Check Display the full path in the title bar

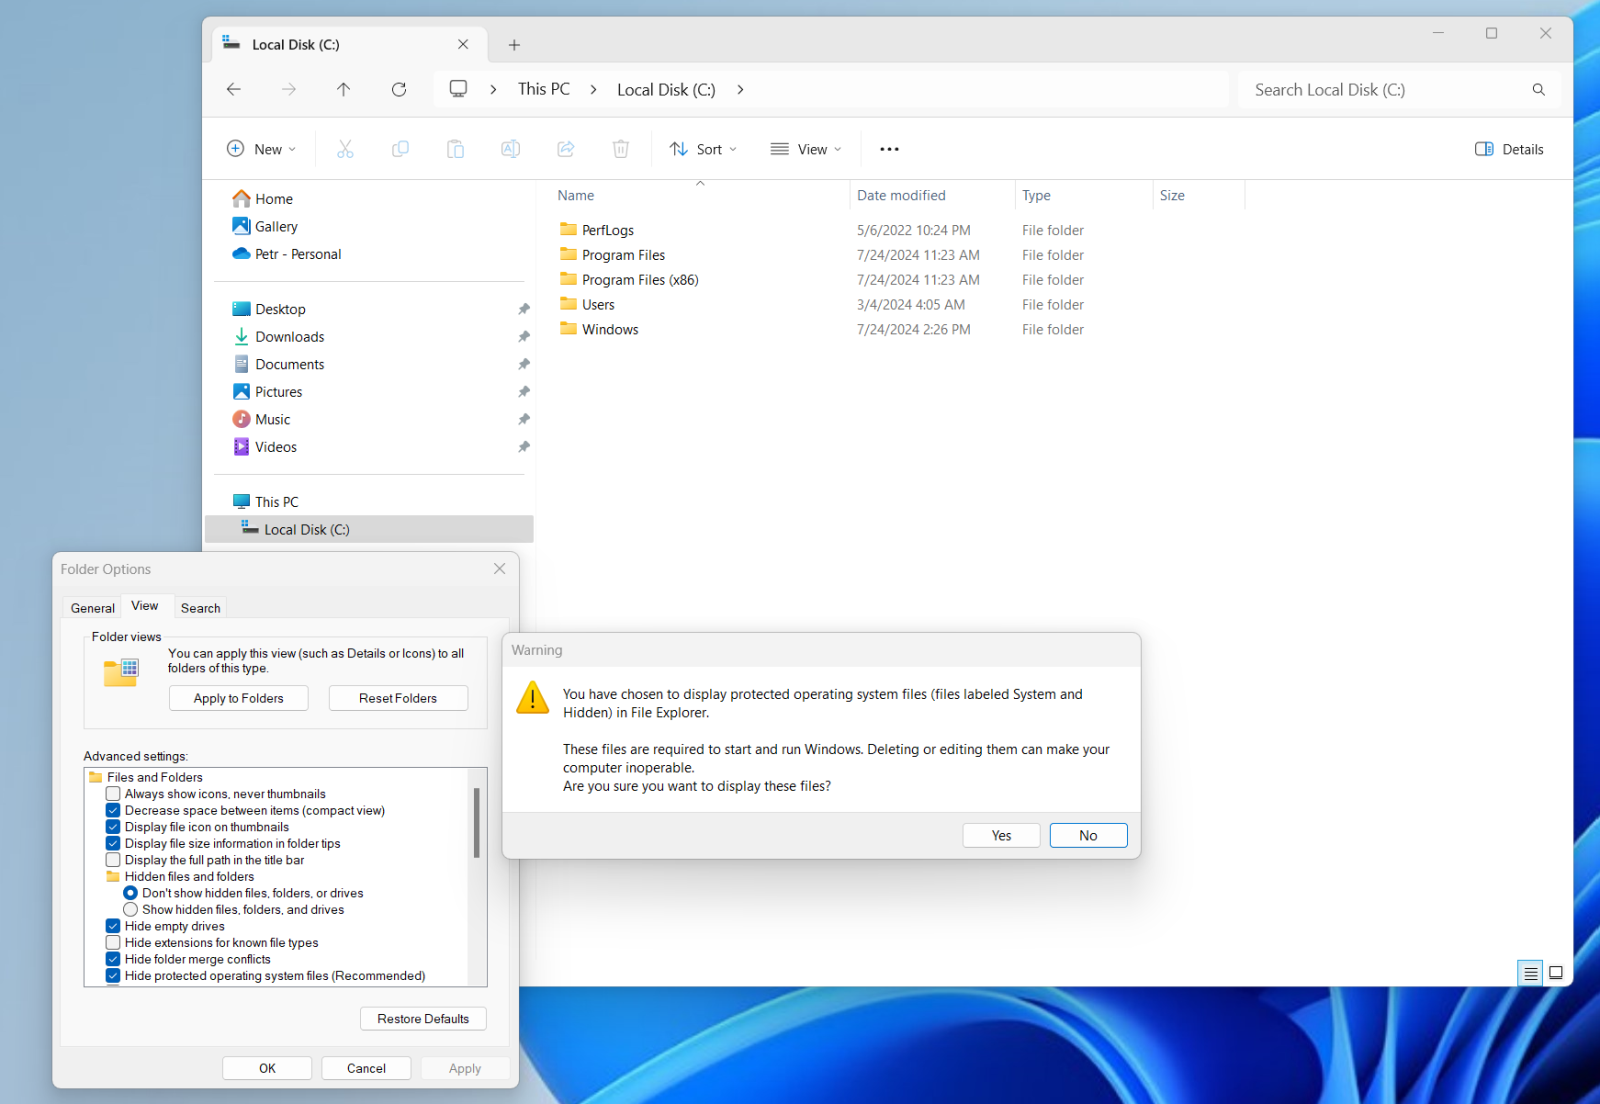click(x=112, y=859)
